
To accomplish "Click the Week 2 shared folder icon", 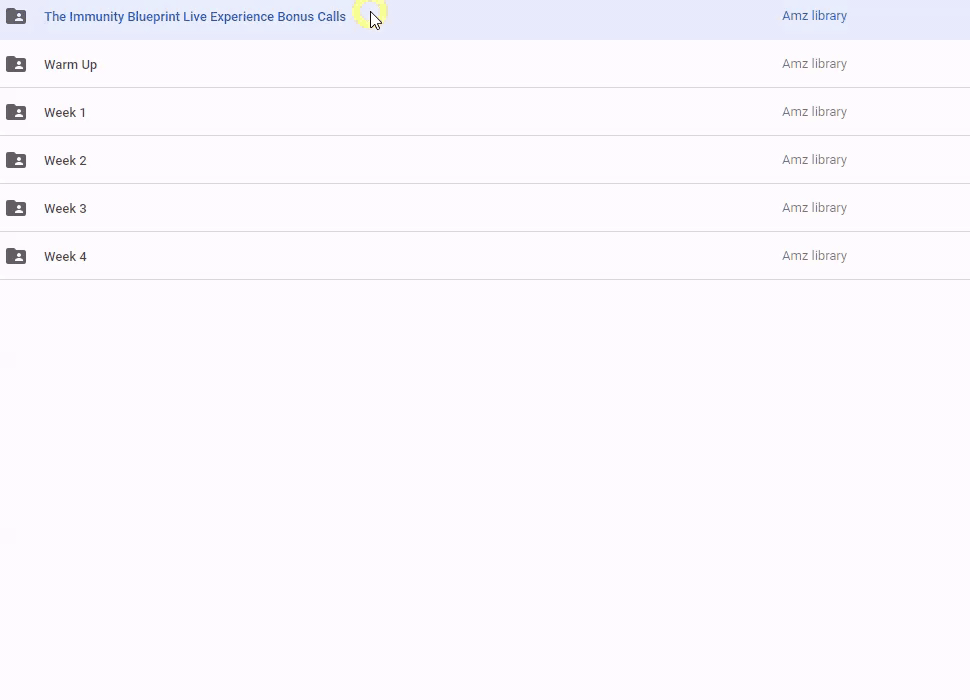I will [x=16, y=160].
